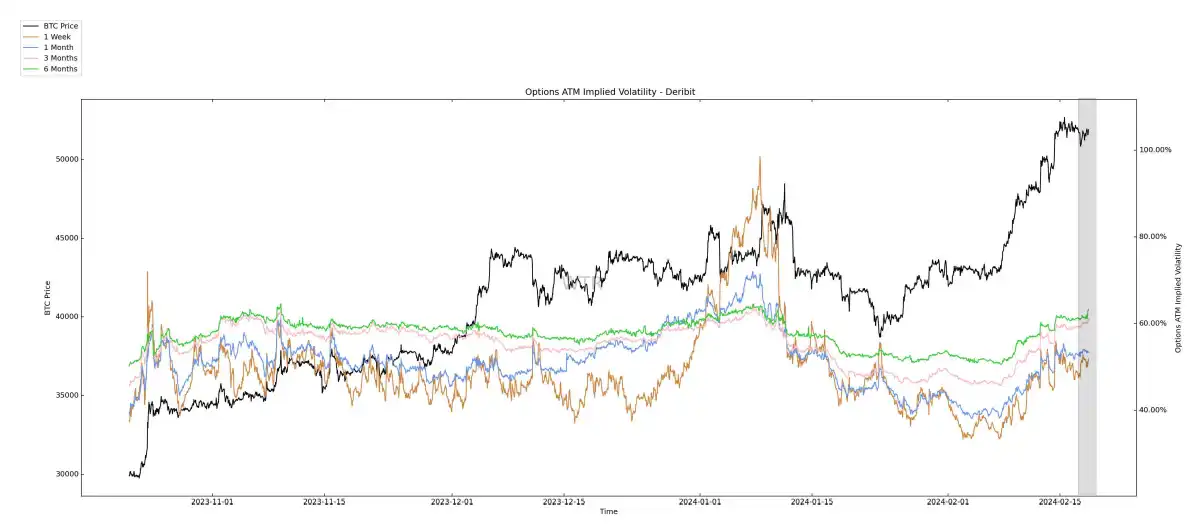
Task: Click the '2024-01-15' date tick label
Action: pos(813,503)
